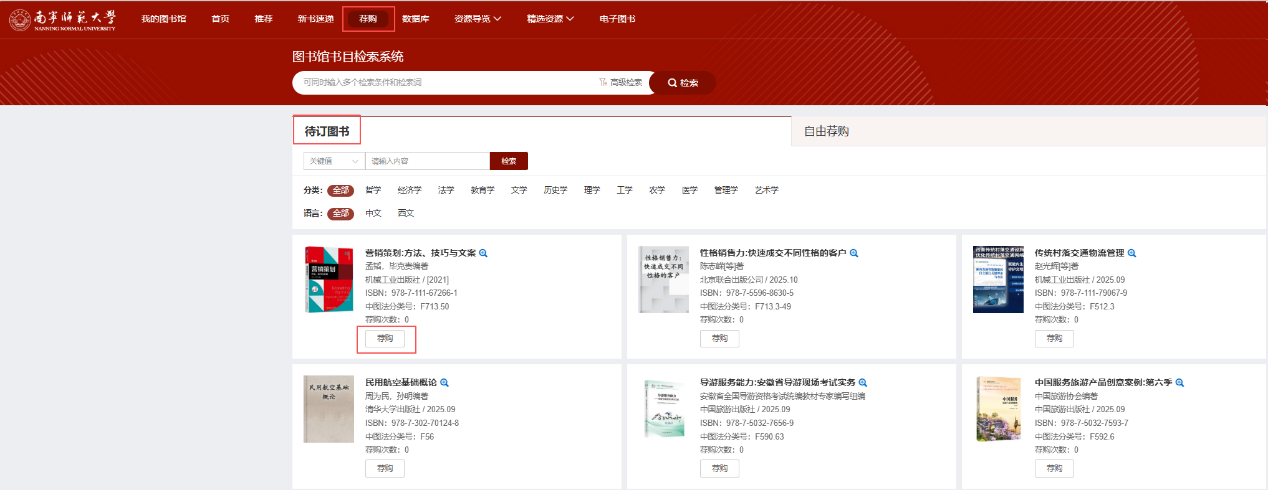This screenshot has height=490, width=1268.
Task: Switch to the 自由荐购 tab
Action: pyautogui.click(x=826, y=131)
